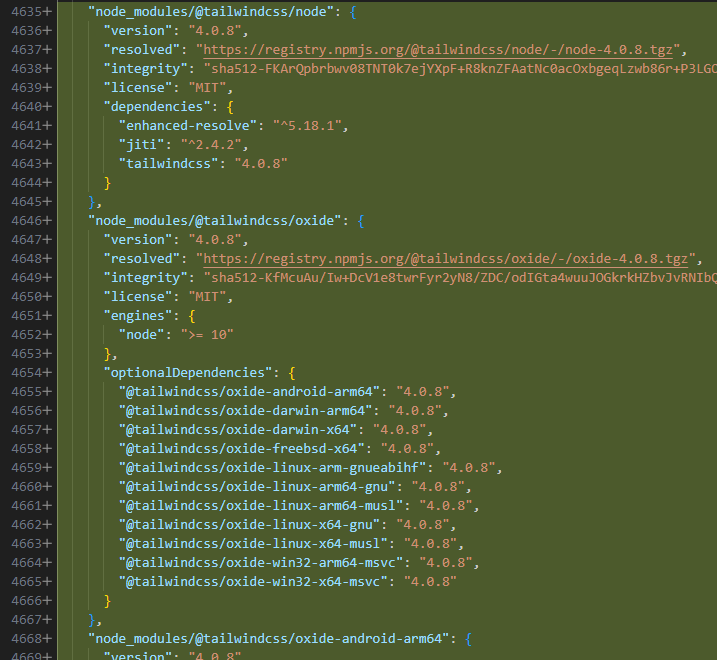Click the sha512-KfMcuAu integrity hash
This screenshot has width=717, height=660.
[x=460, y=278]
